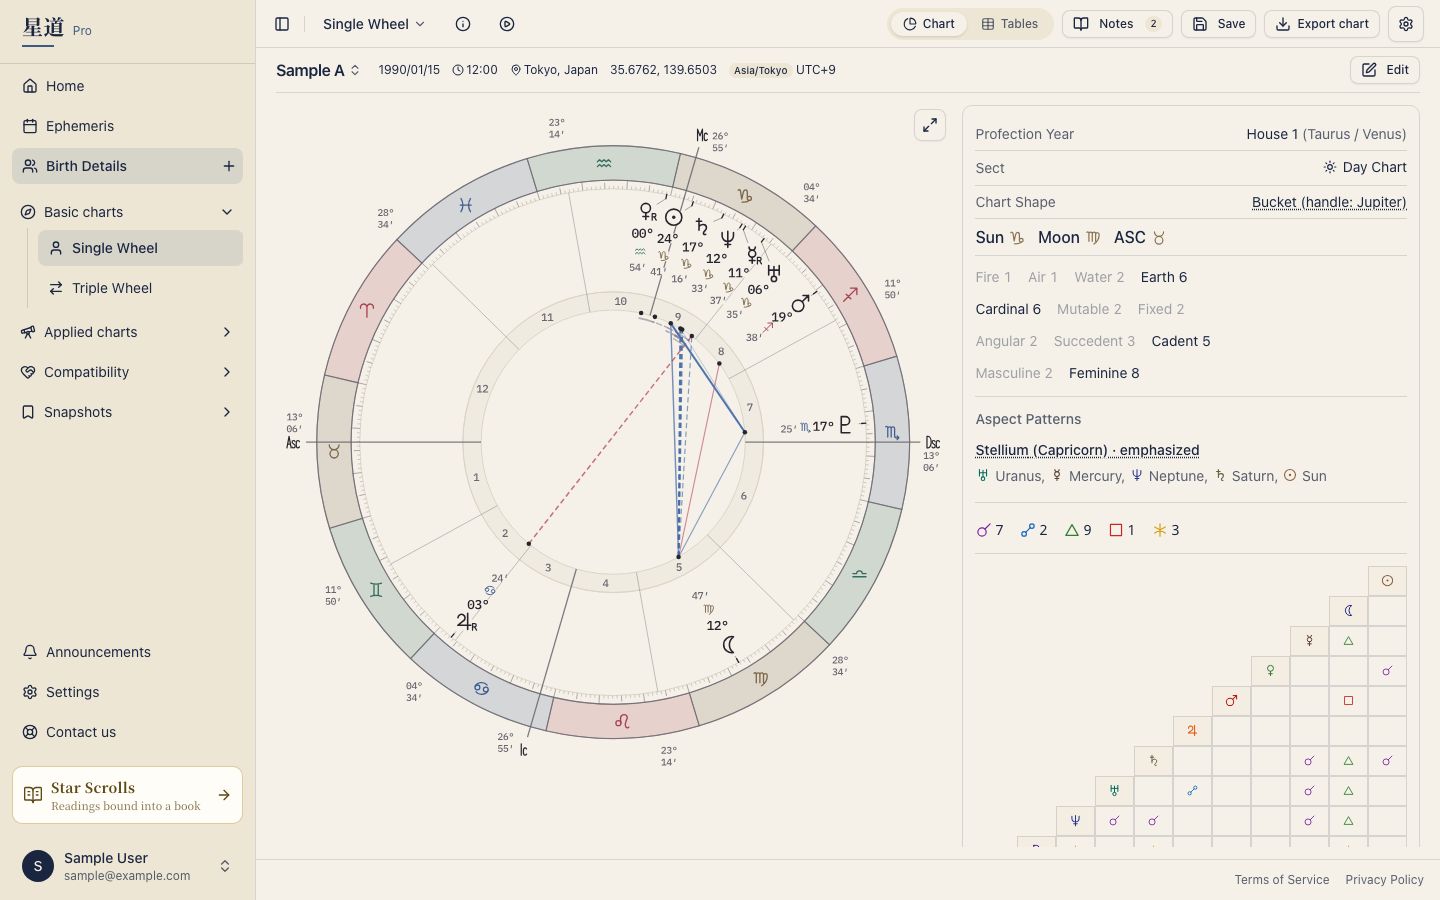Click the Pluto glyph near Descendant
This screenshot has height=900, width=1440.
846,425
